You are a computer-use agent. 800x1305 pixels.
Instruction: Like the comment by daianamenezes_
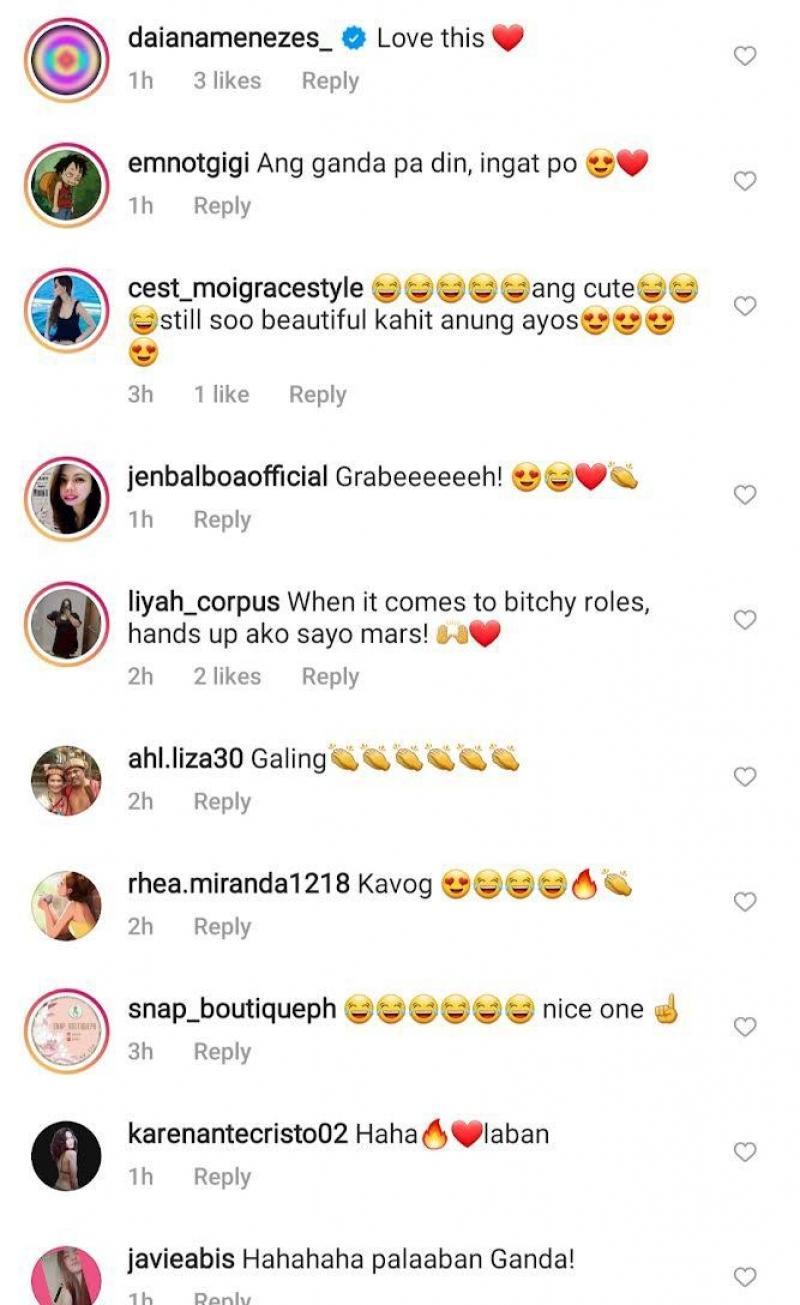pos(745,56)
